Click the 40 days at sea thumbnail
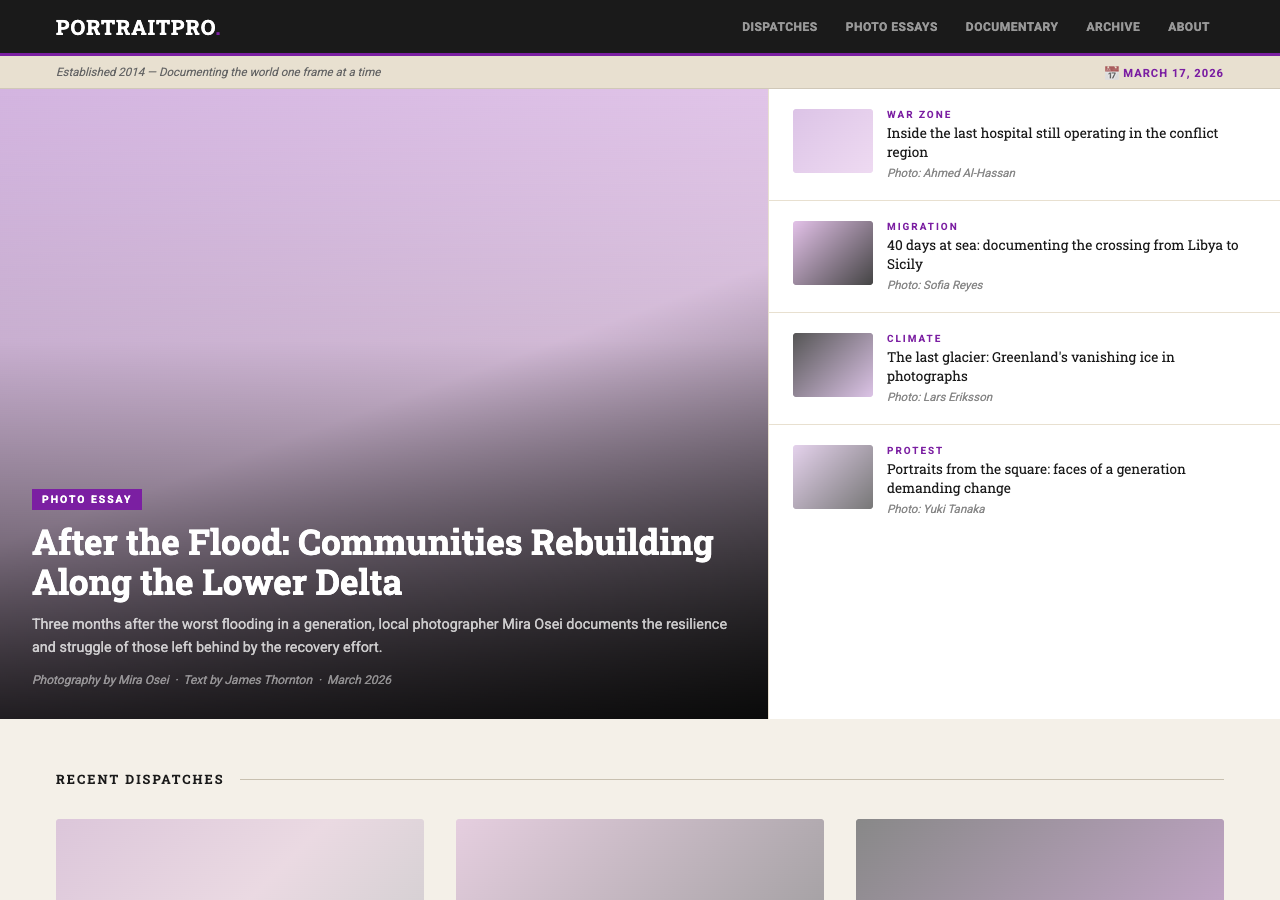 [832, 253]
